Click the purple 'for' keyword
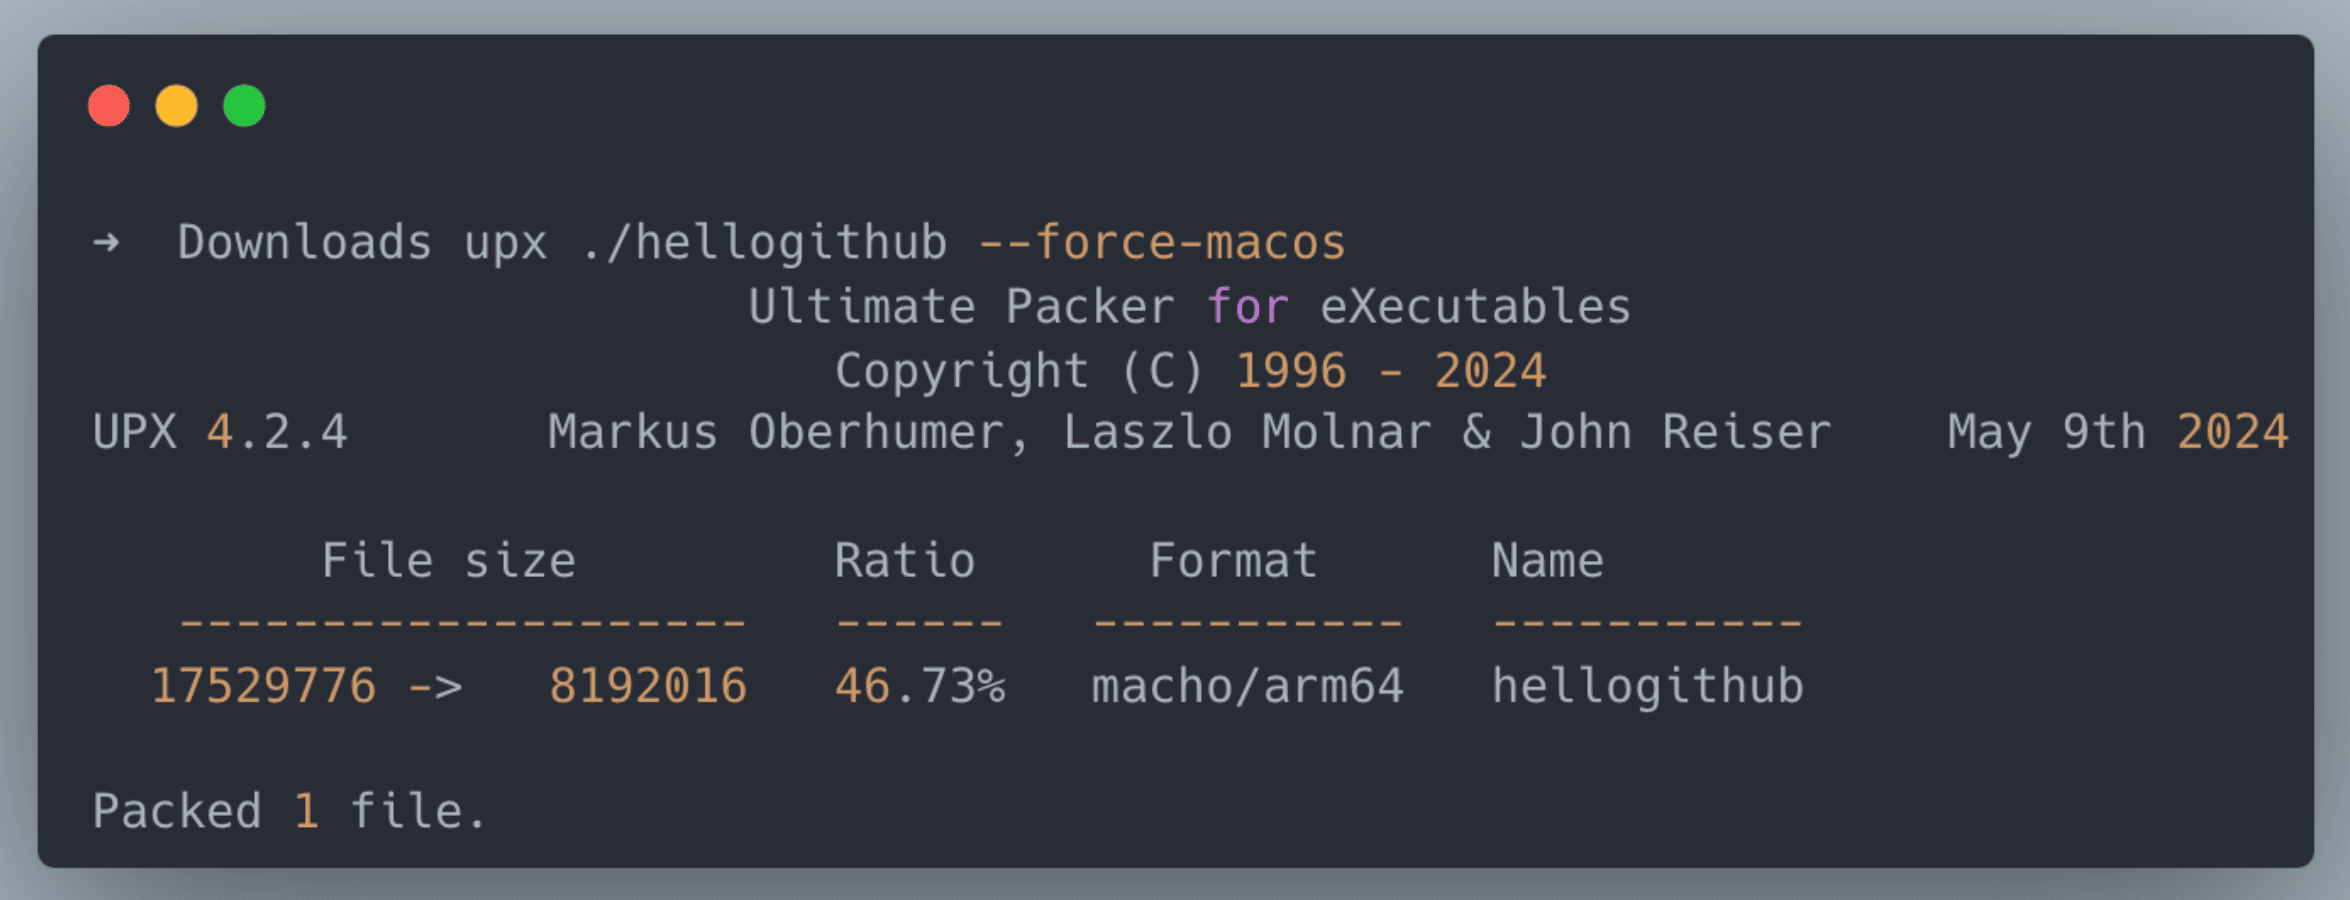 1248,306
